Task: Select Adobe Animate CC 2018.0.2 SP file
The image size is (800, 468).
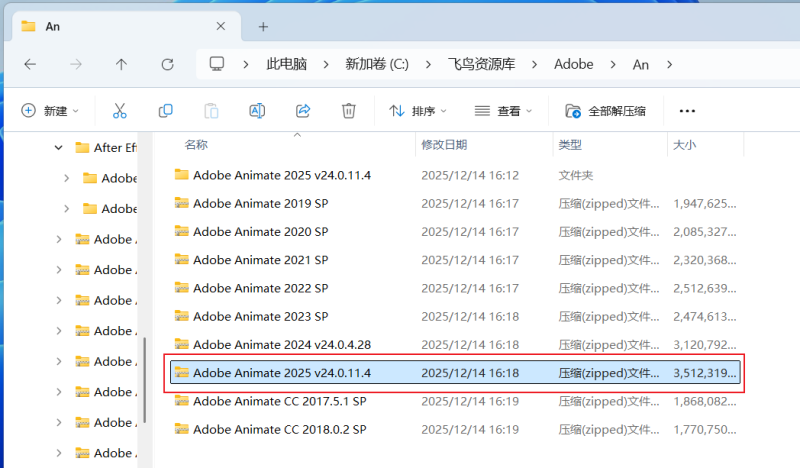Action: (456, 429)
